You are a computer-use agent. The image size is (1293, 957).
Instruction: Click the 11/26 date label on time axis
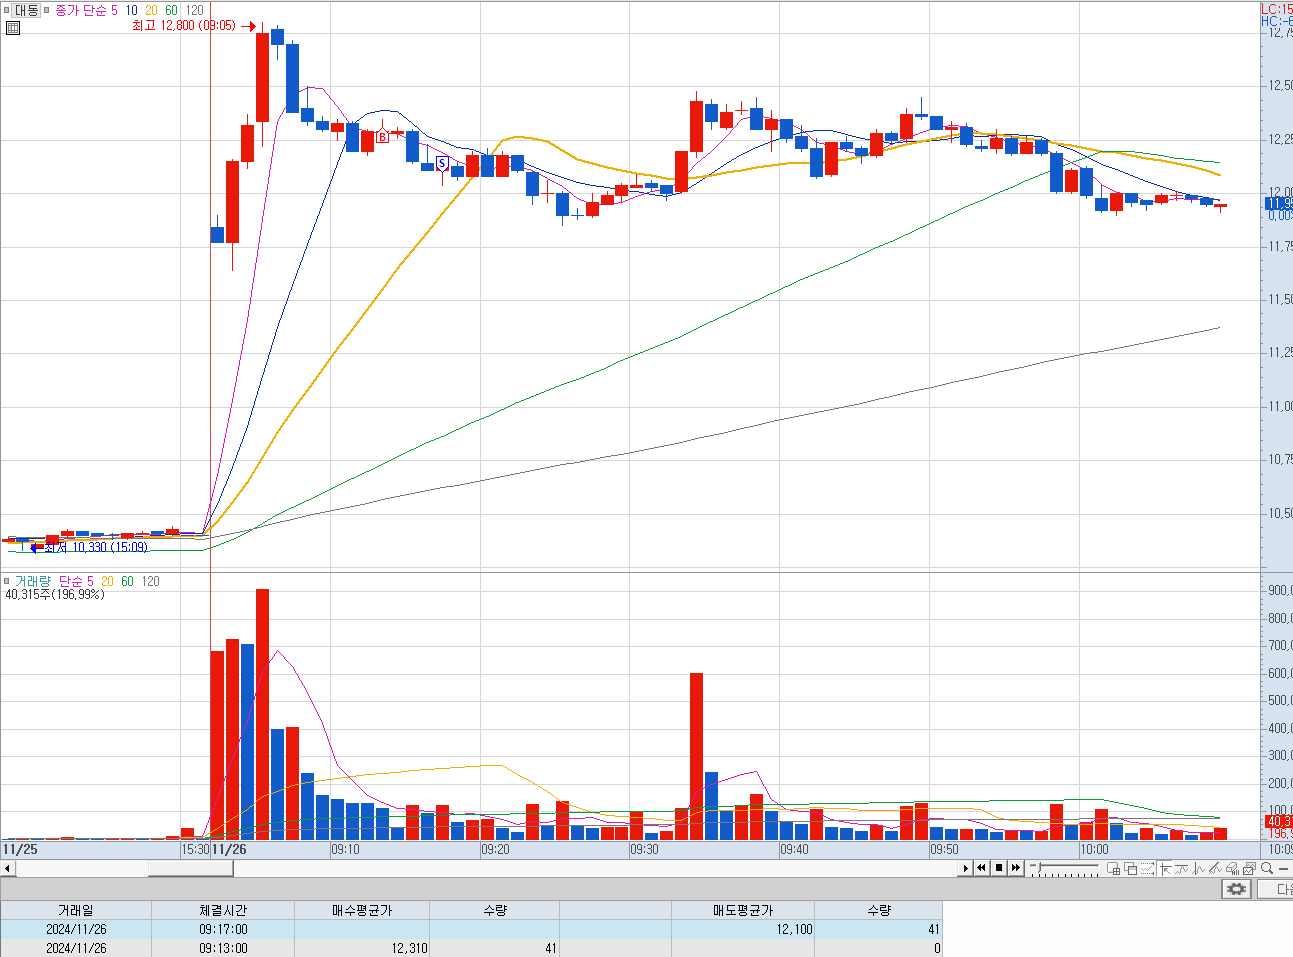pos(229,849)
